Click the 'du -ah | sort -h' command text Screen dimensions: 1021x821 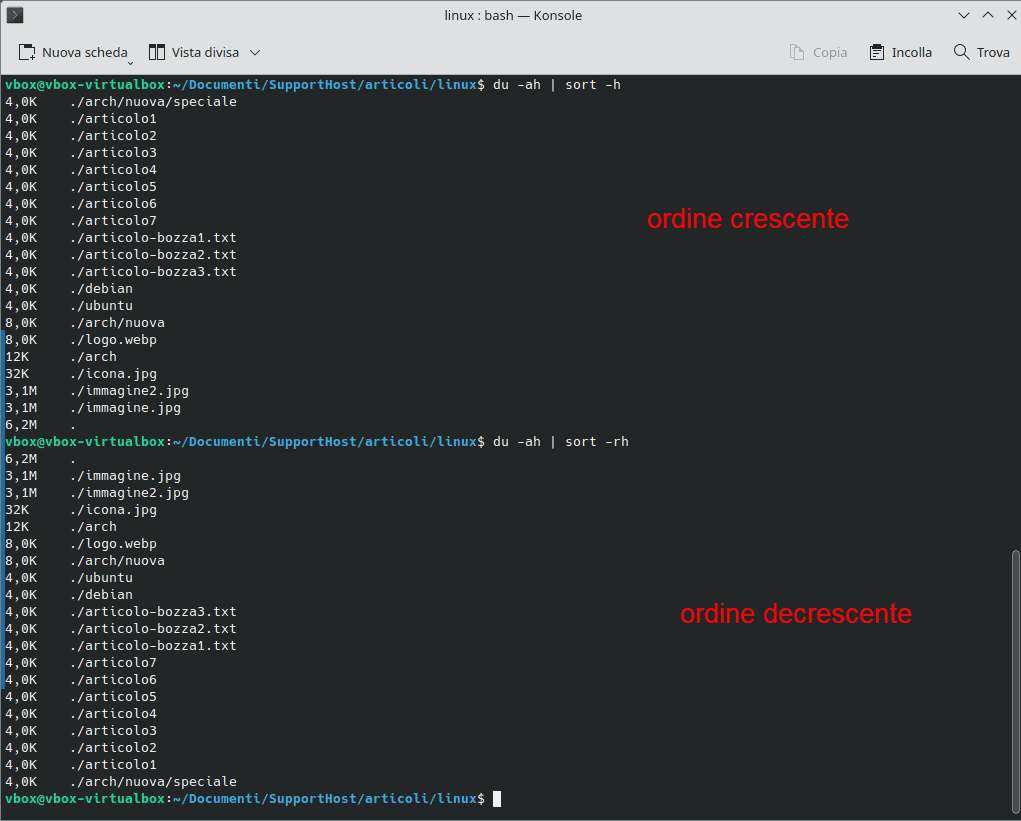click(x=557, y=85)
